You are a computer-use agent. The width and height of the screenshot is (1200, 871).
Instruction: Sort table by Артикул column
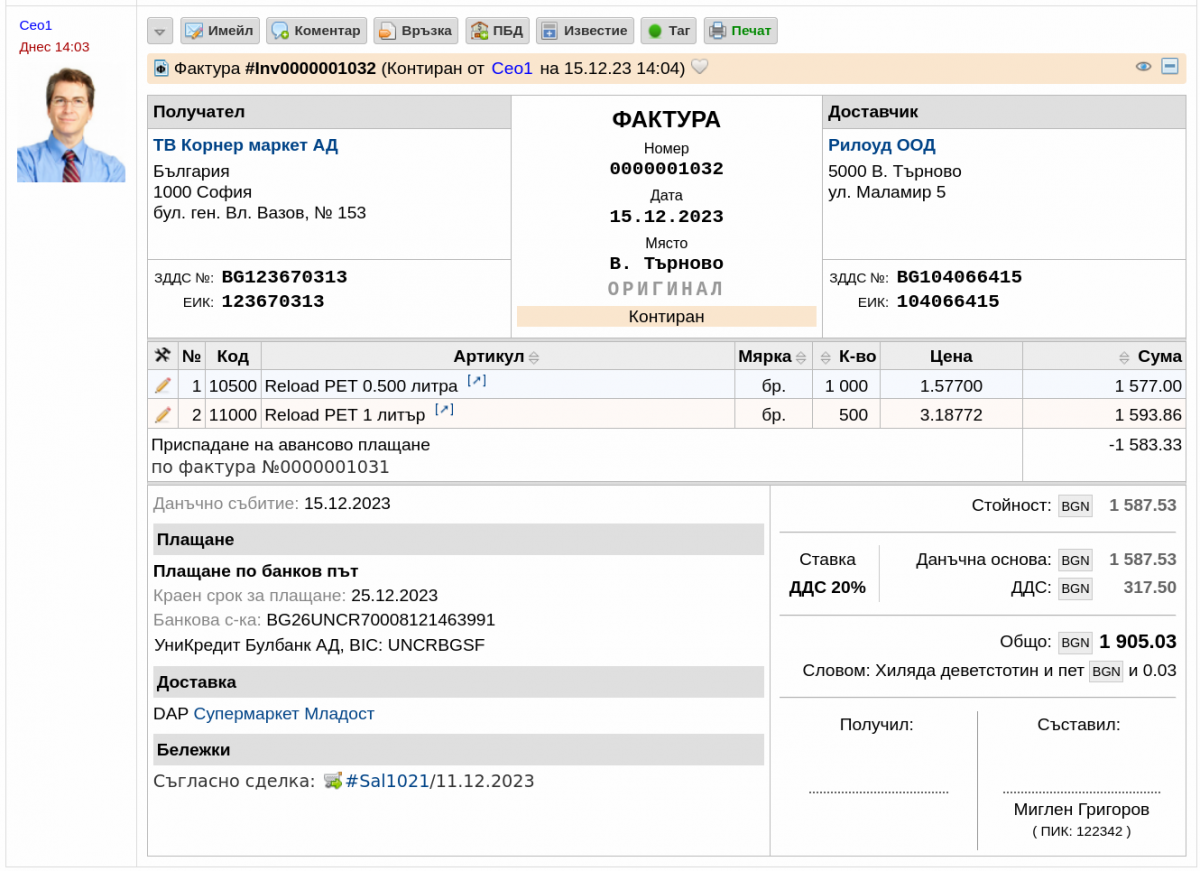[496, 357]
